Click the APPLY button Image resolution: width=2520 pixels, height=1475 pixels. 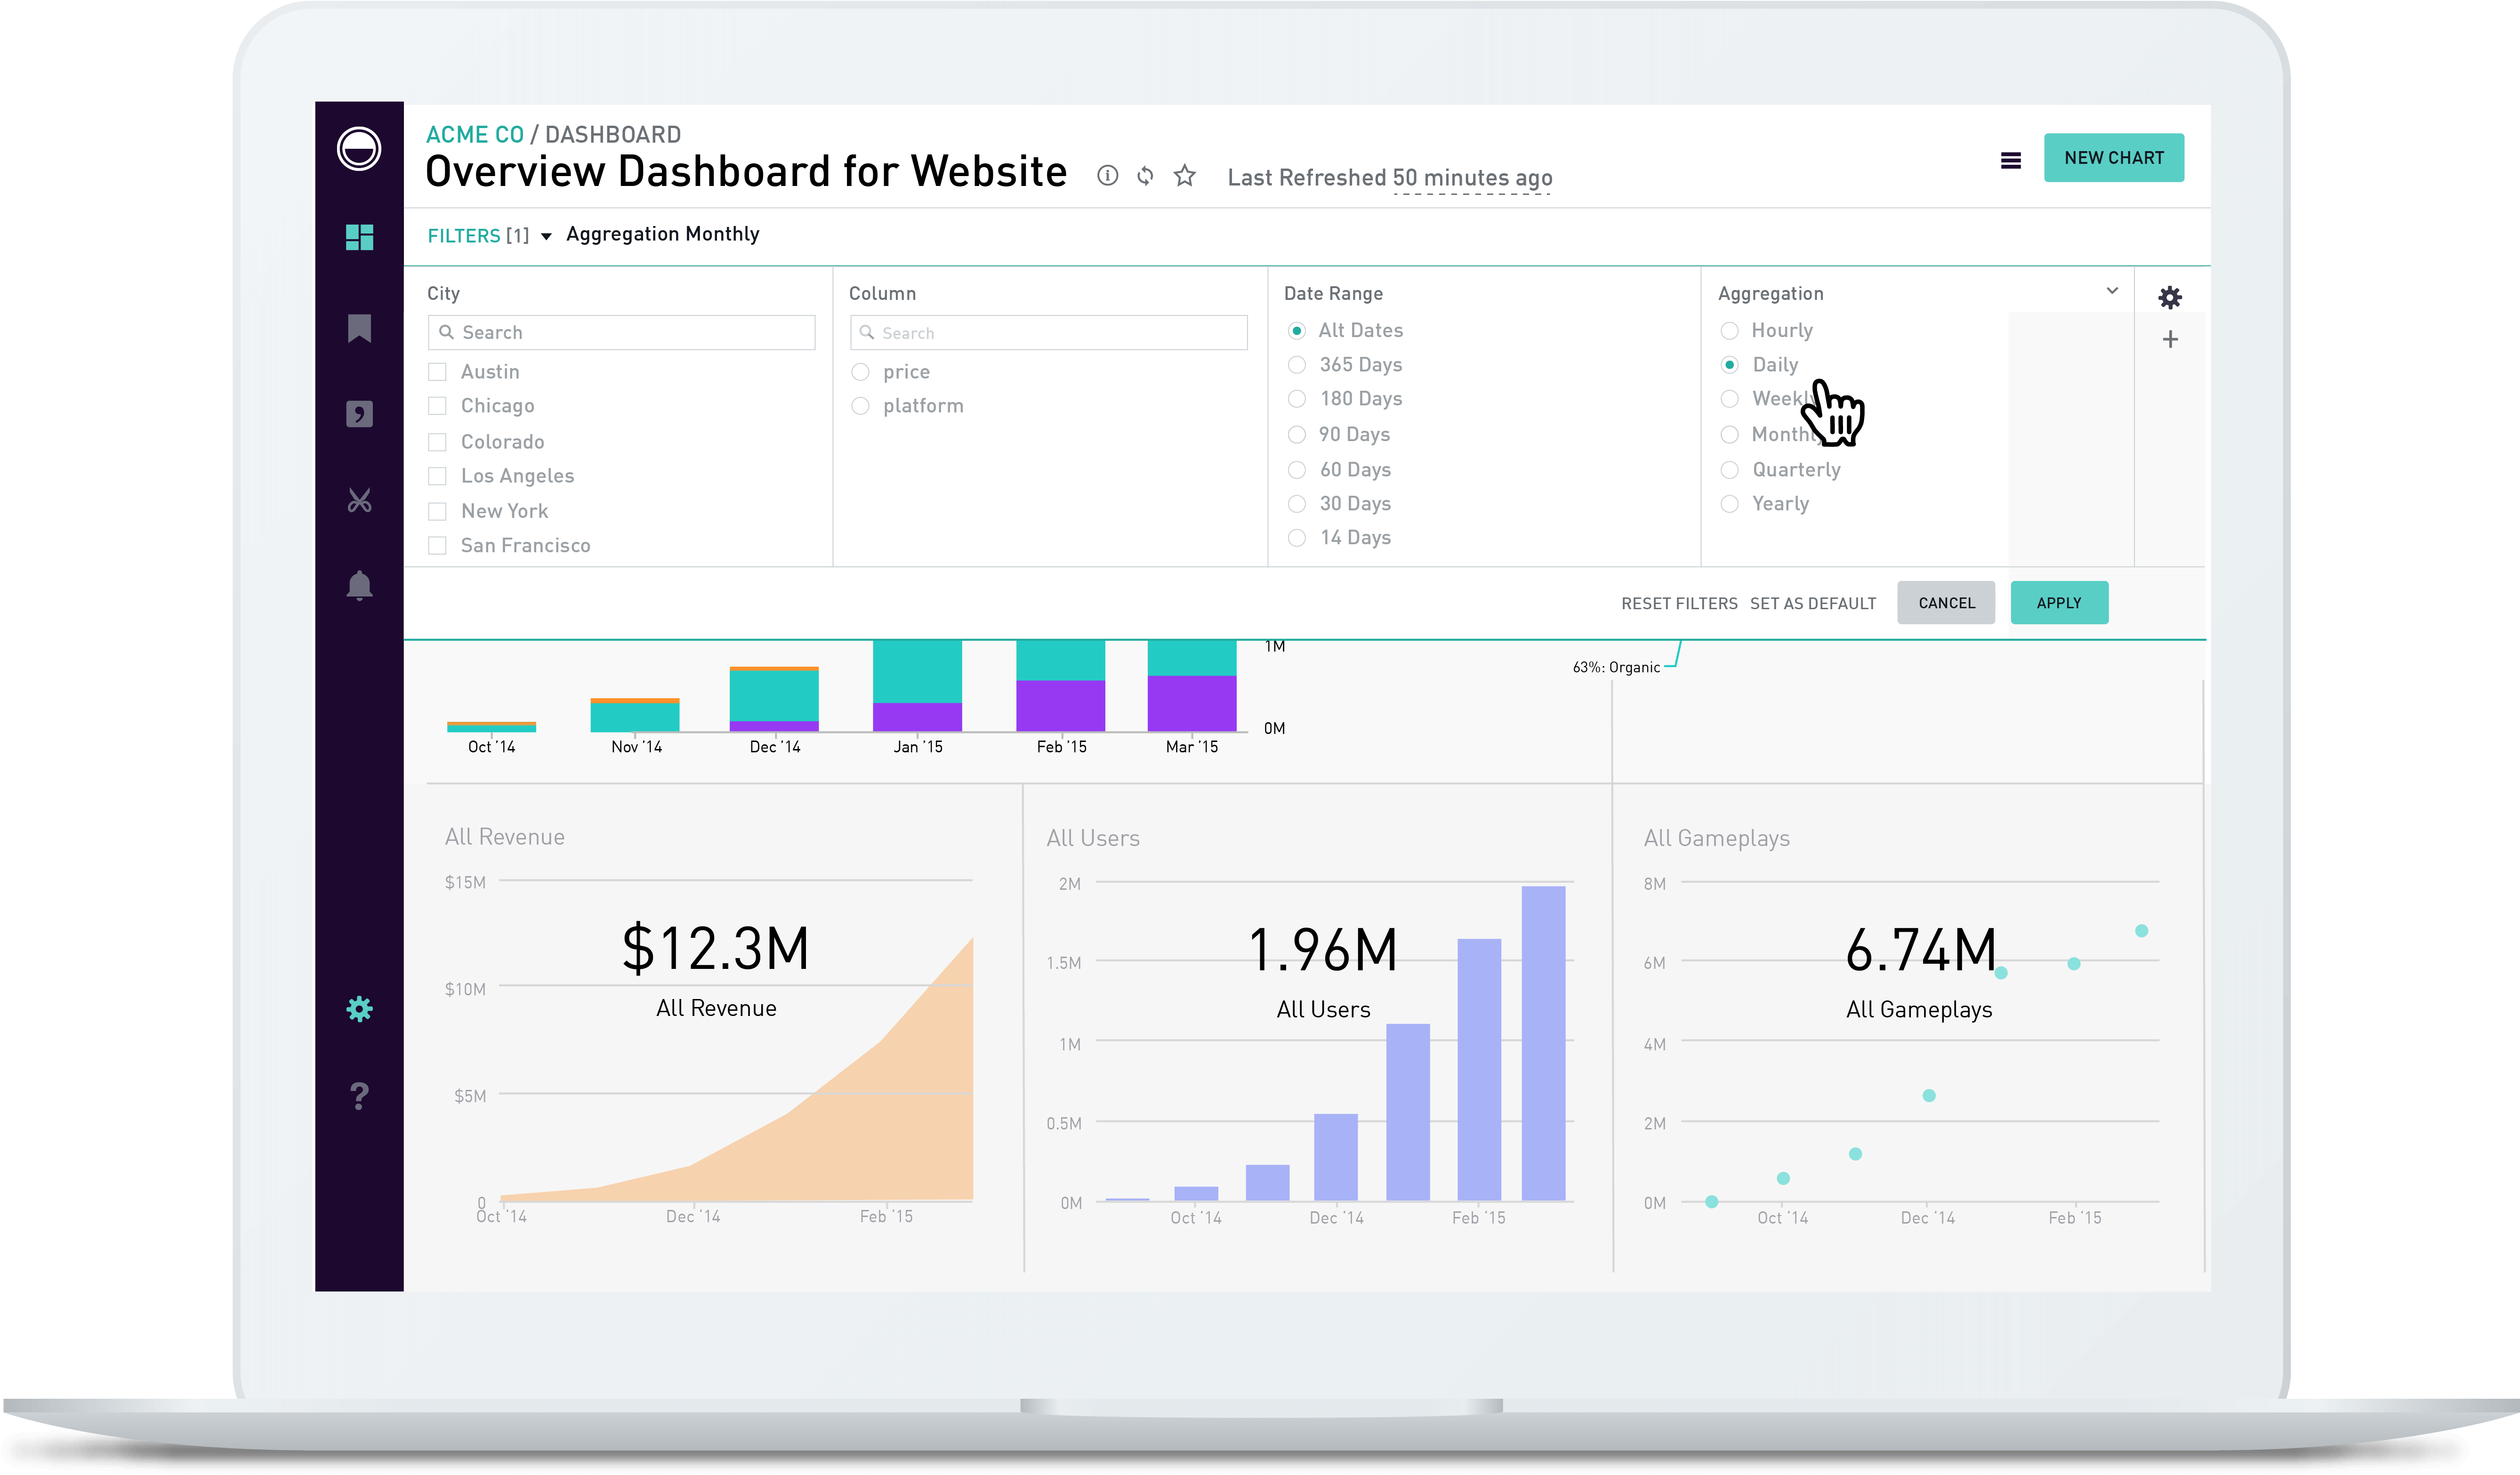(2059, 603)
